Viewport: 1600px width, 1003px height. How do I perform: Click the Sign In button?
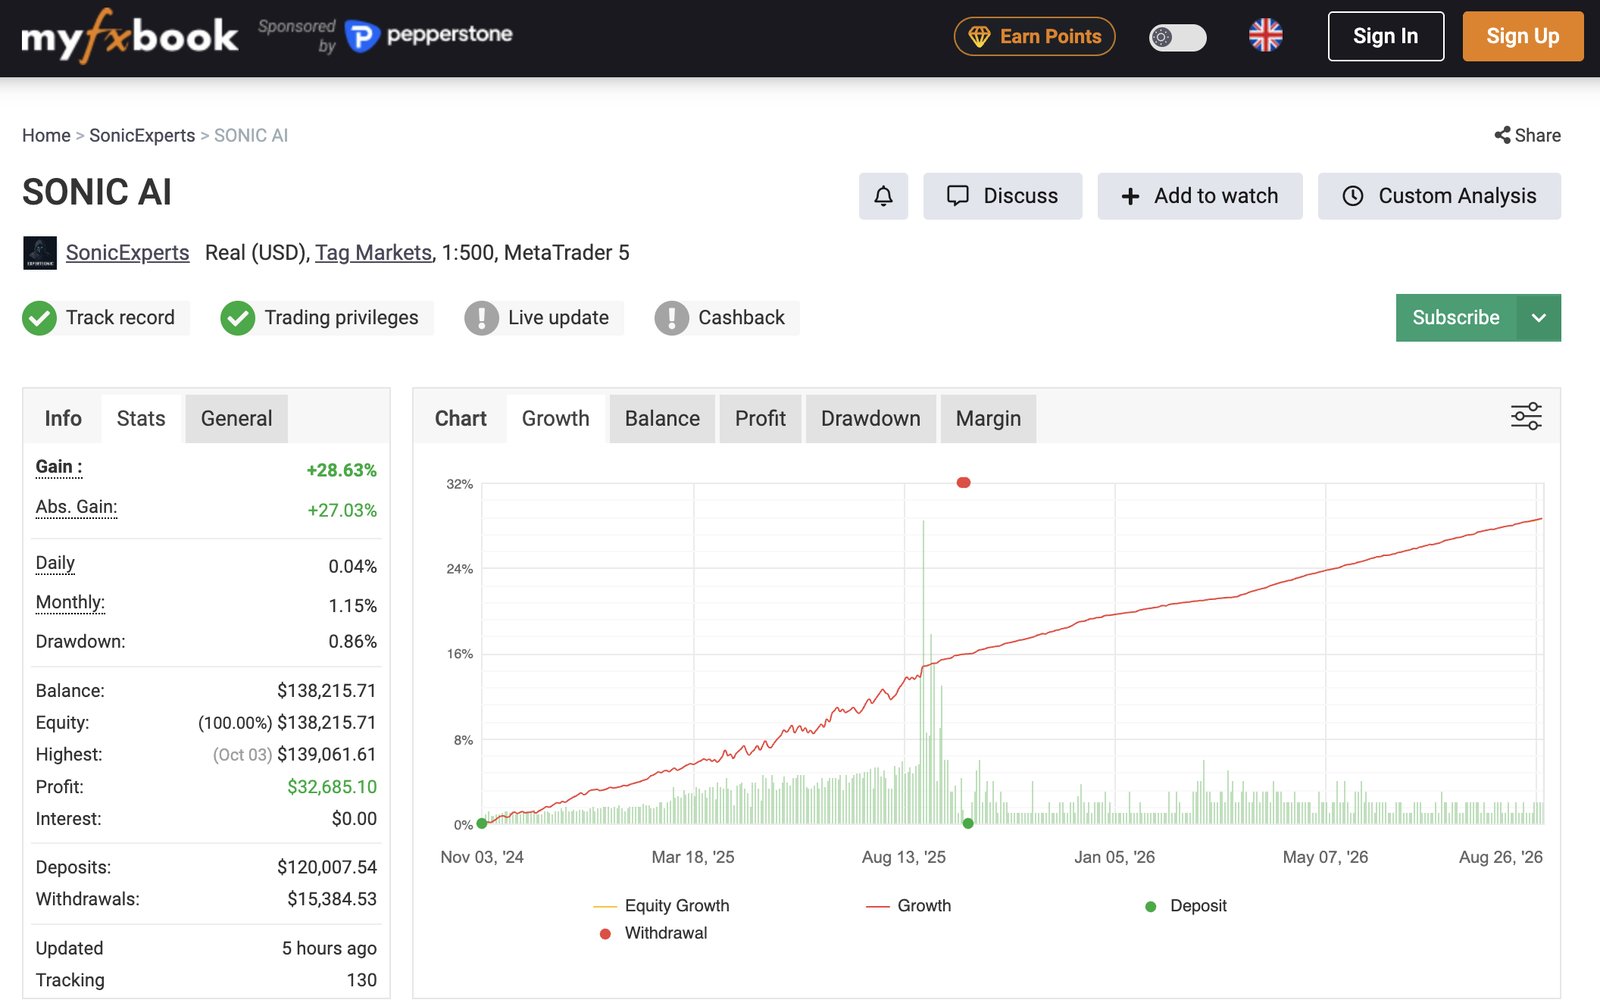click(1385, 36)
